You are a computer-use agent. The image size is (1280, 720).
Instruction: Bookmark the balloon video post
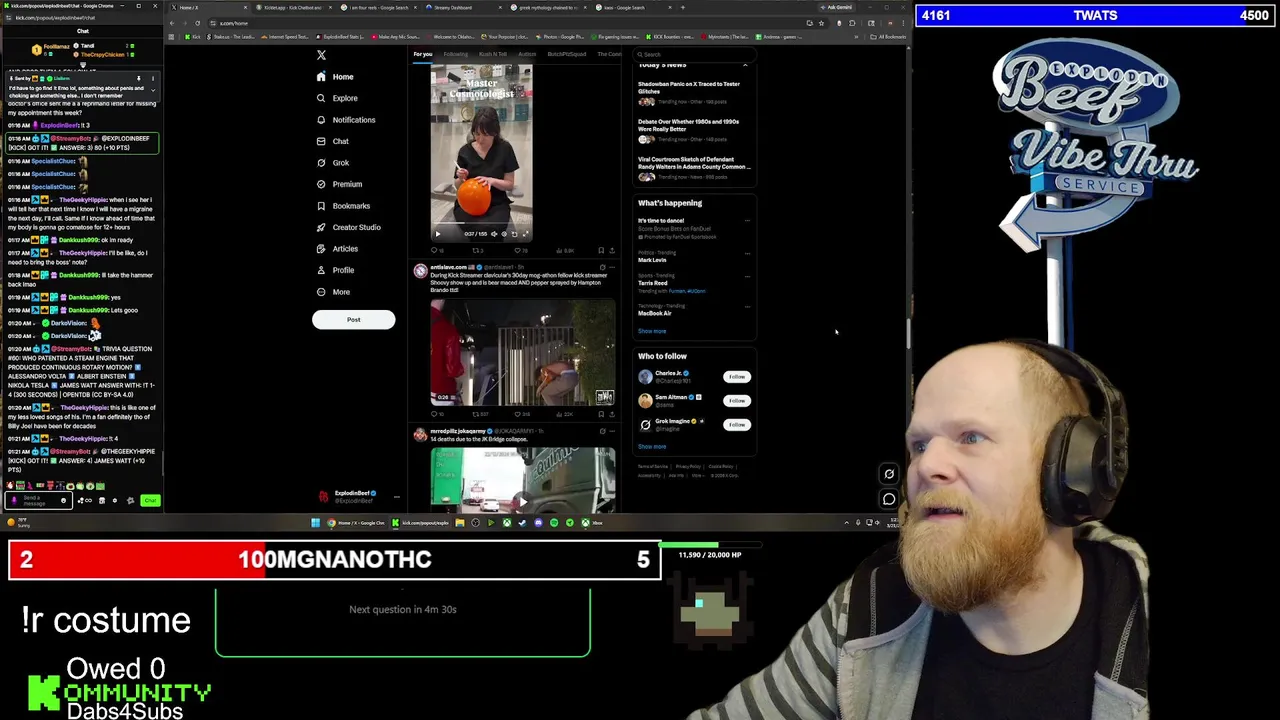tap(601, 251)
